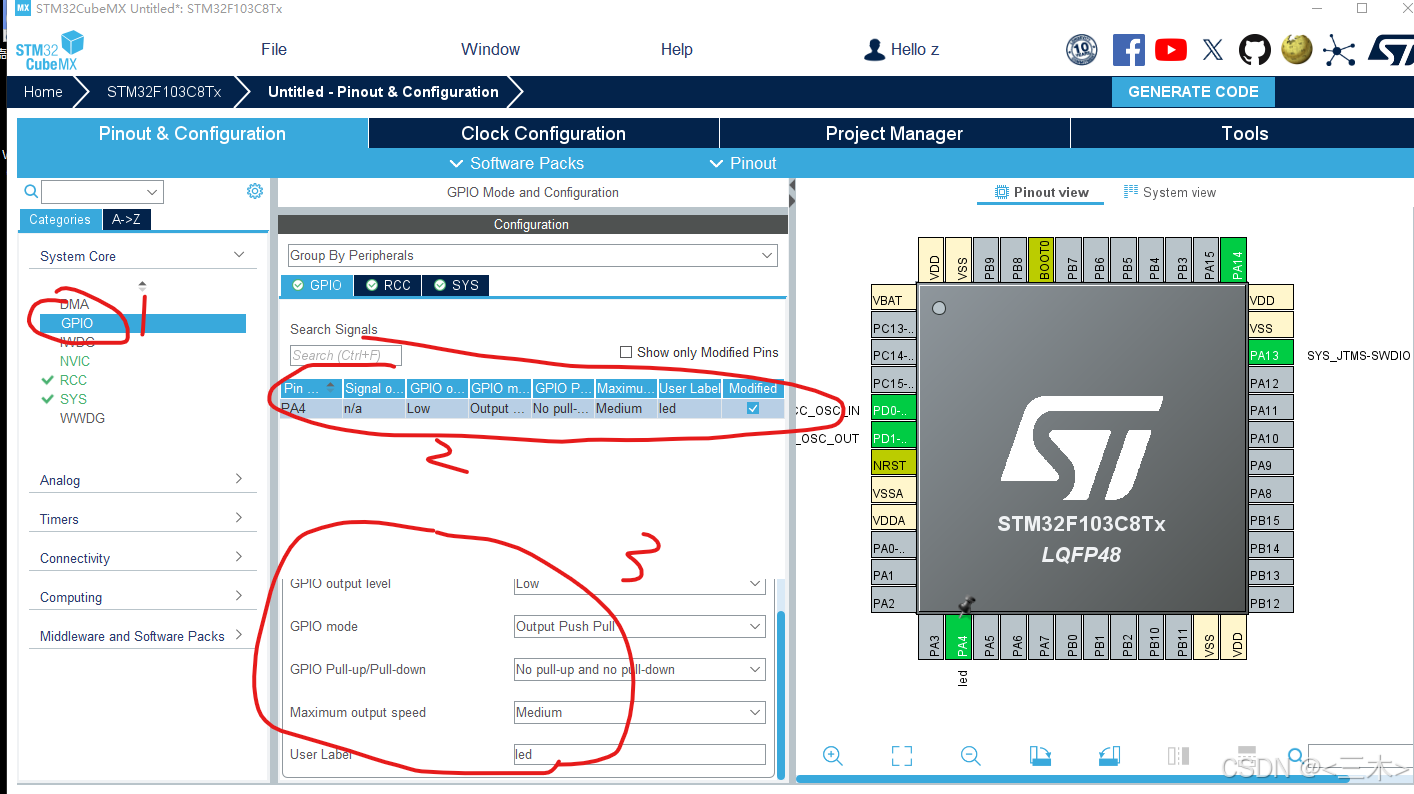Expand the Connectivity category
Image resolution: width=1414 pixels, height=794 pixels.
(x=142, y=558)
